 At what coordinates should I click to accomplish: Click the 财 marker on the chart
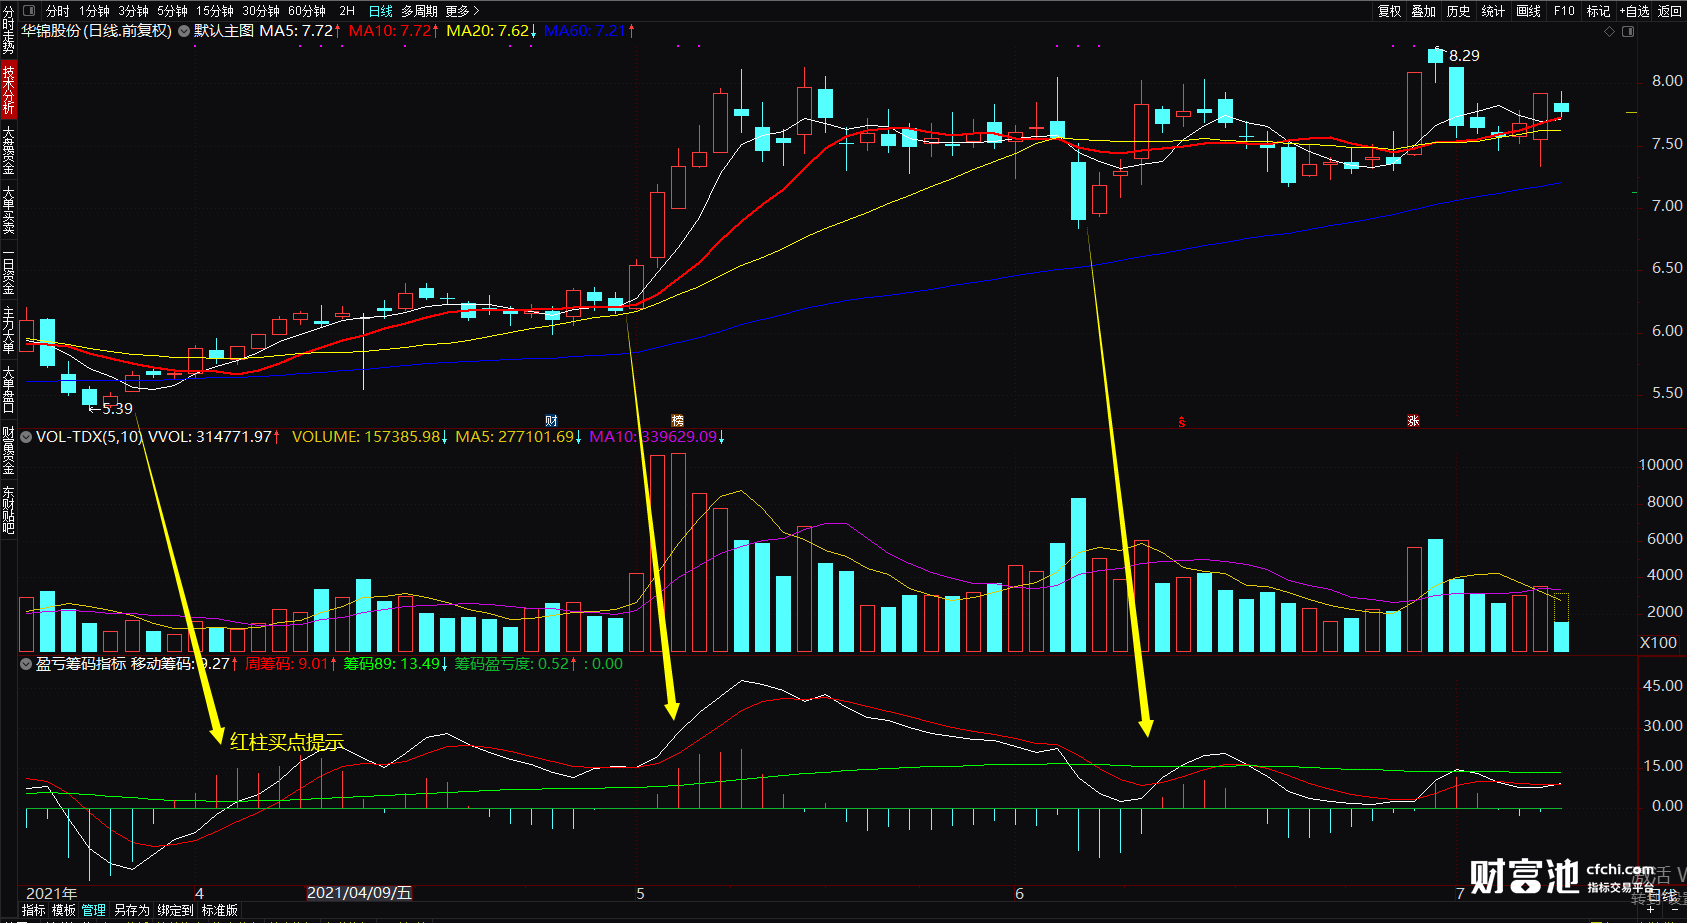[x=551, y=421]
